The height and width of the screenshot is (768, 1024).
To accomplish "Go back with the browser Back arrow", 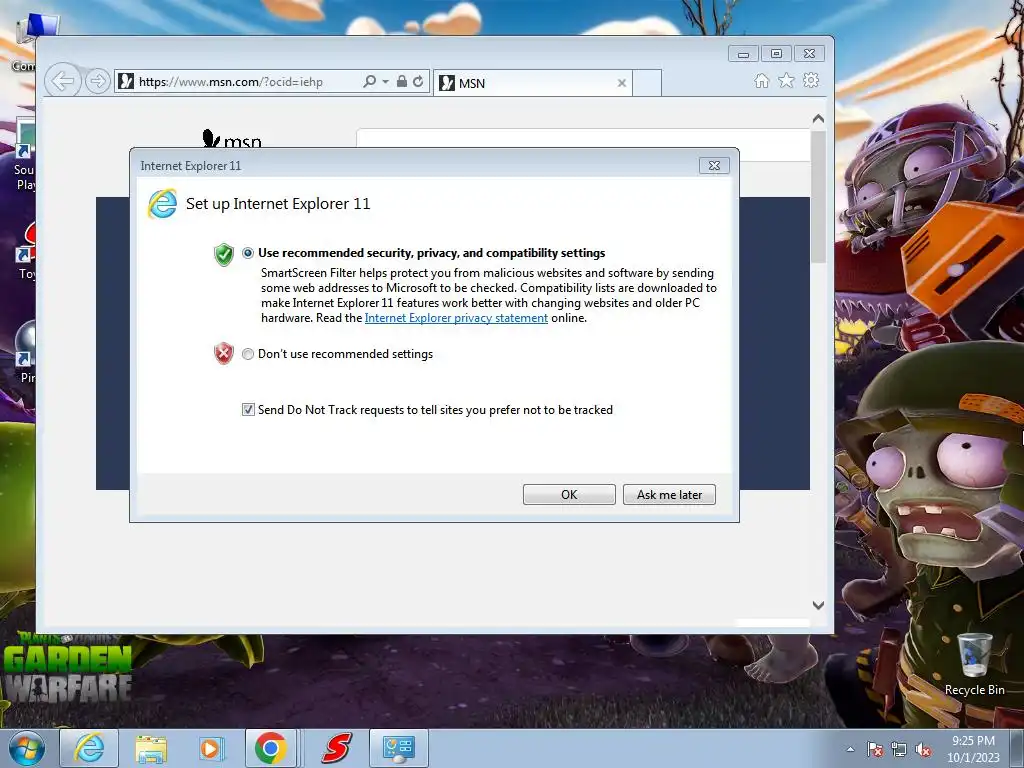I will point(63,81).
